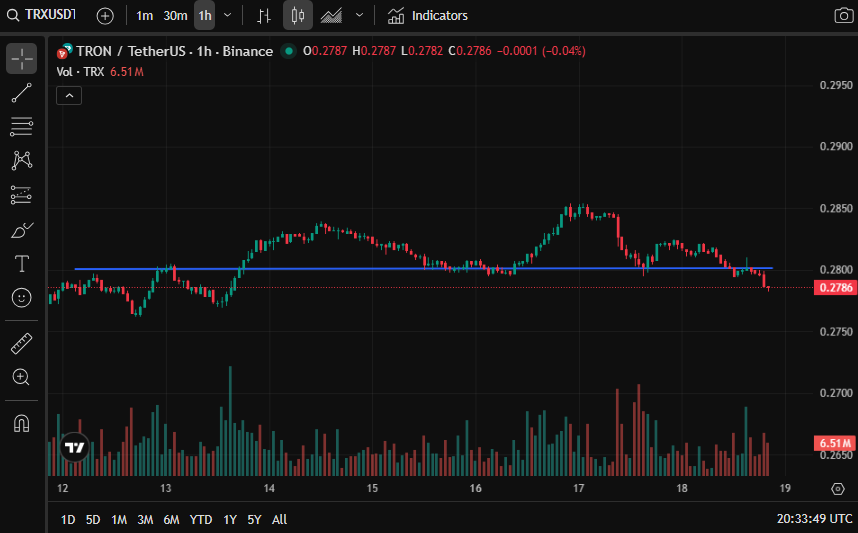Click the red 6.51 M volume value in legend
The height and width of the screenshot is (533, 858).
point(126,72)
